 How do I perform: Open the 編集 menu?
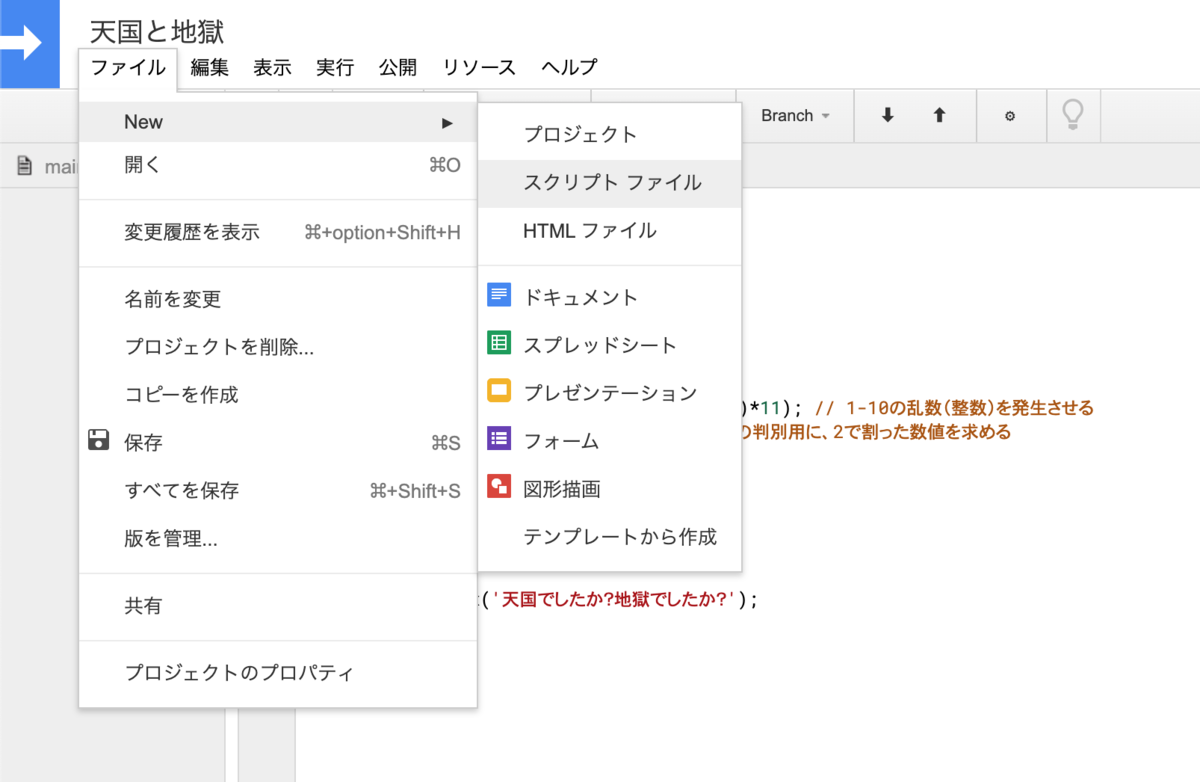pyautogui.click(x=210, y=68)
